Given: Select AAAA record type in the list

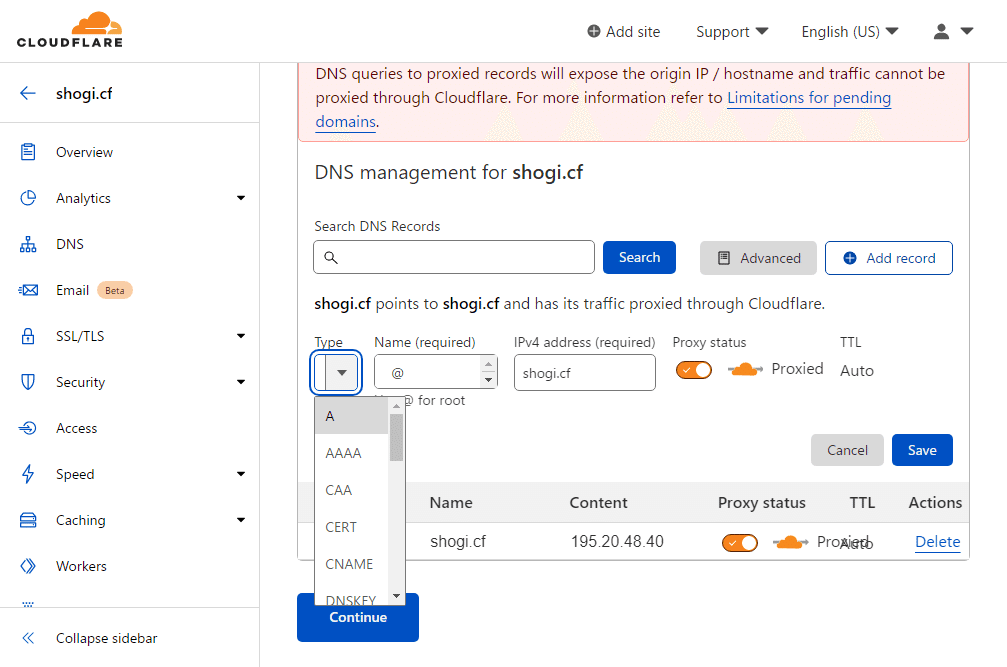Looking at the screenshot, I should 351,453.
